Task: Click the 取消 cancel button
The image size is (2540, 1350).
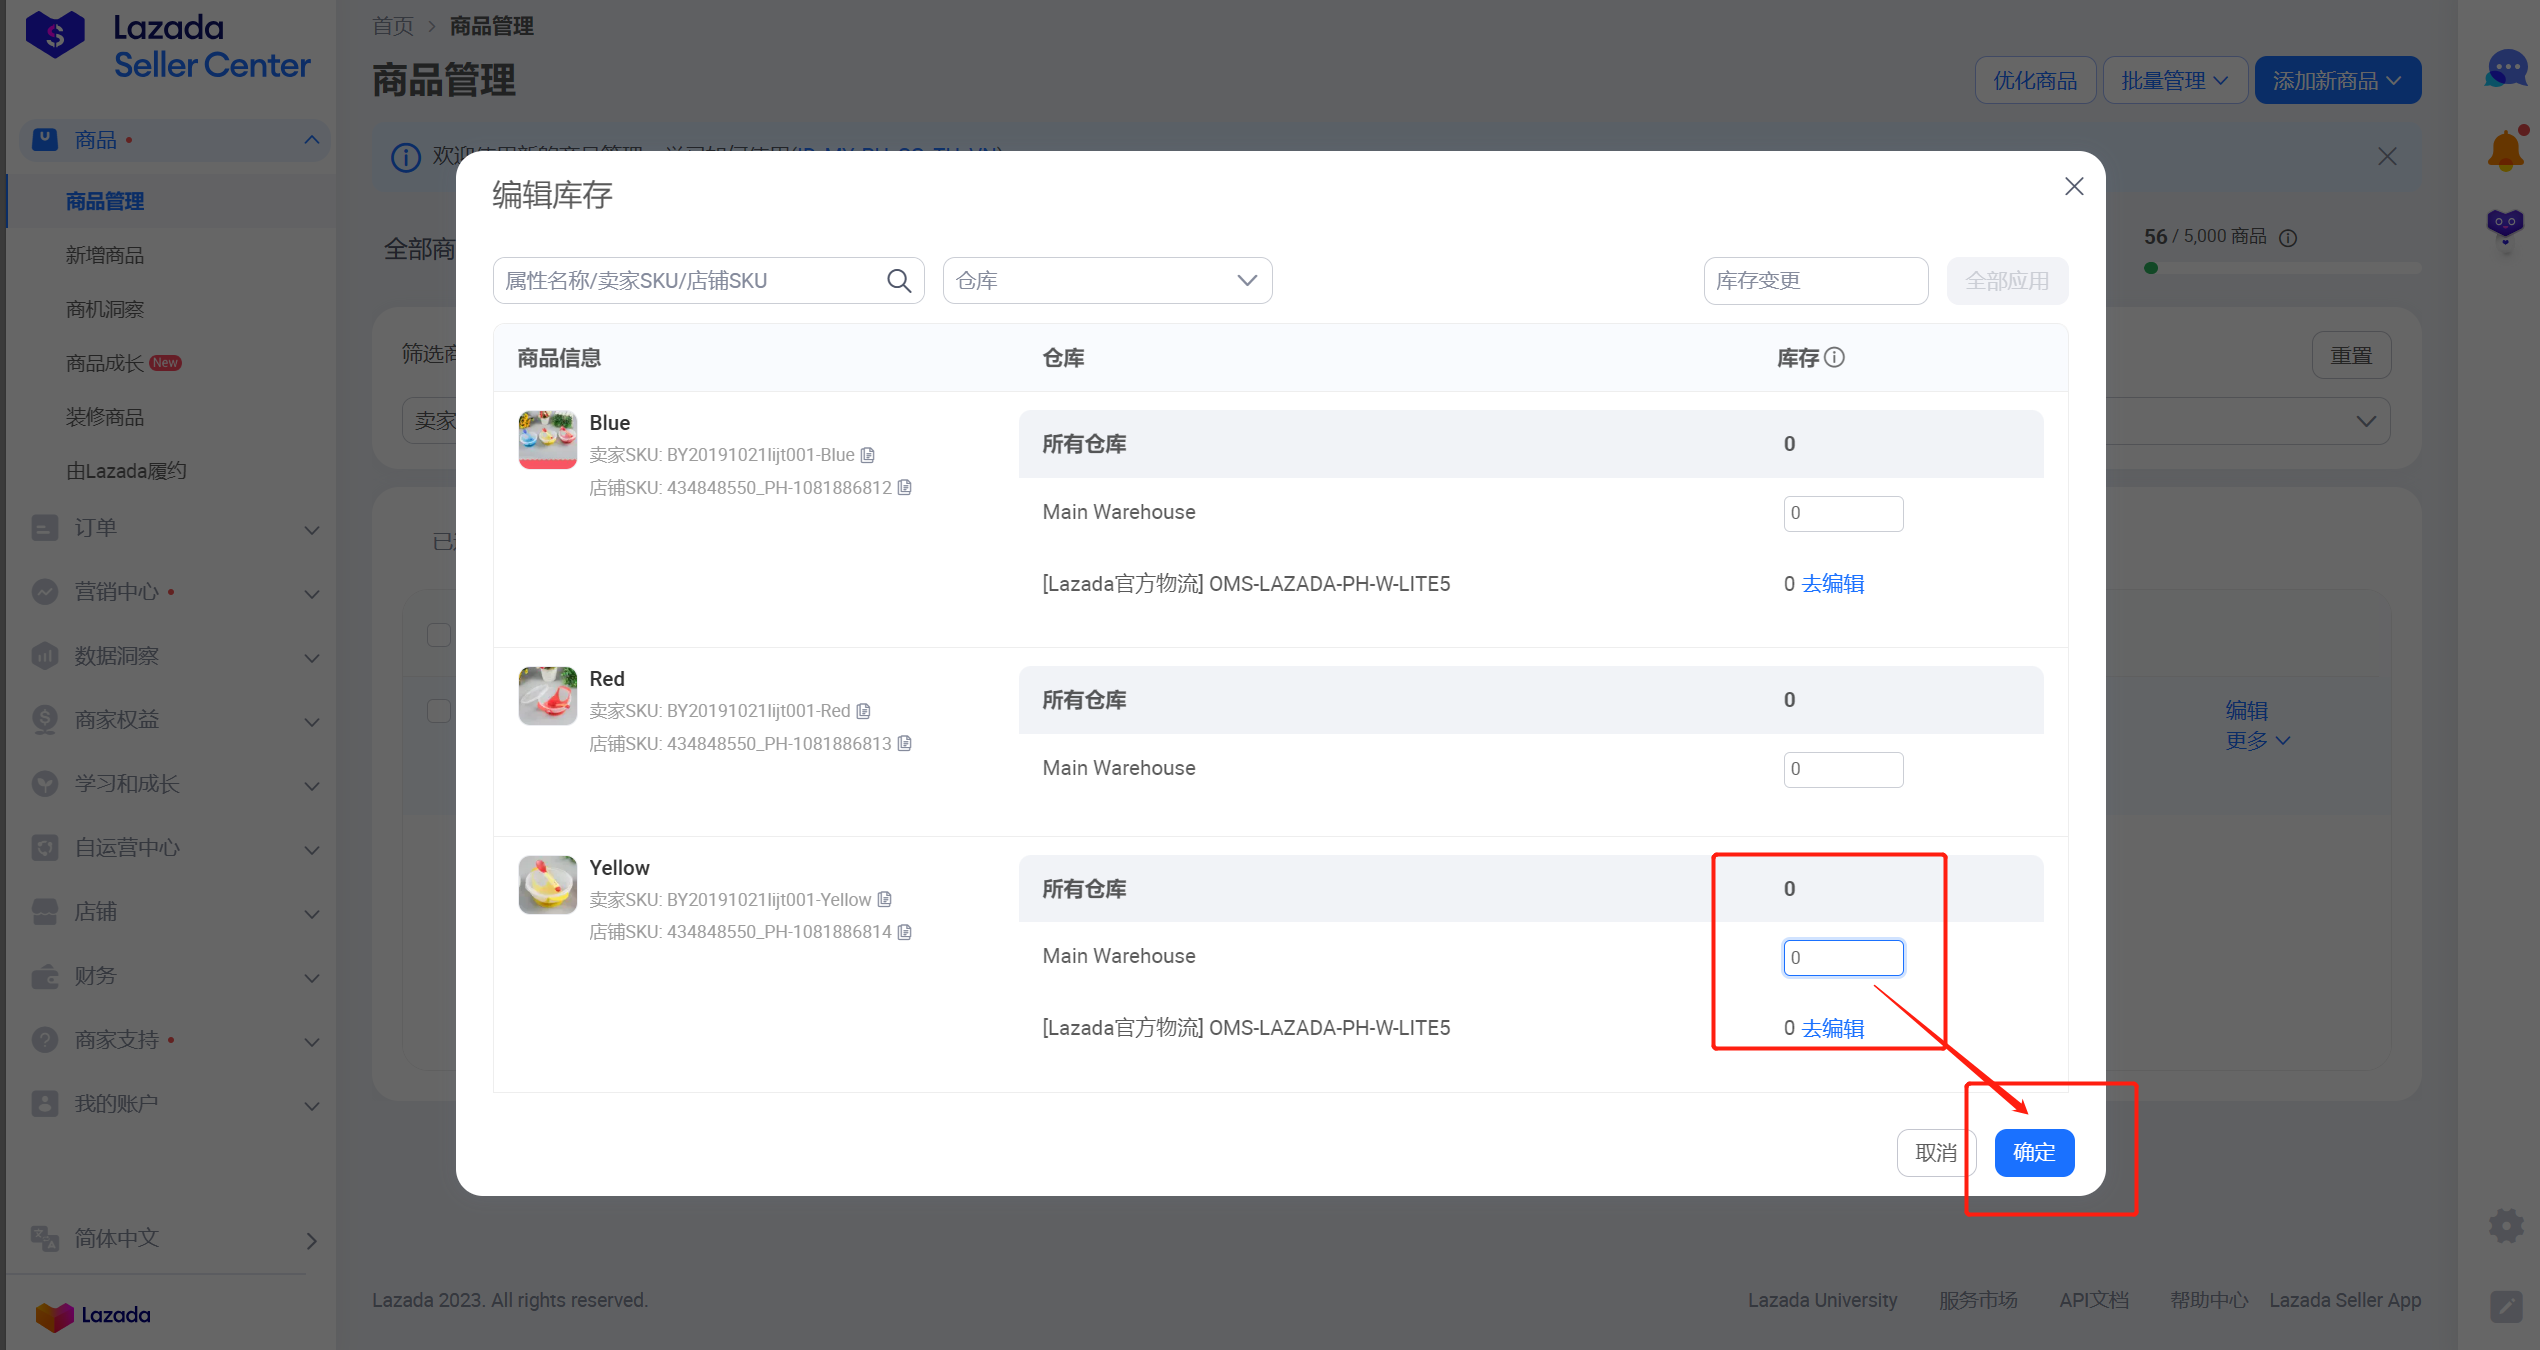Action: pos(1935,1152)
